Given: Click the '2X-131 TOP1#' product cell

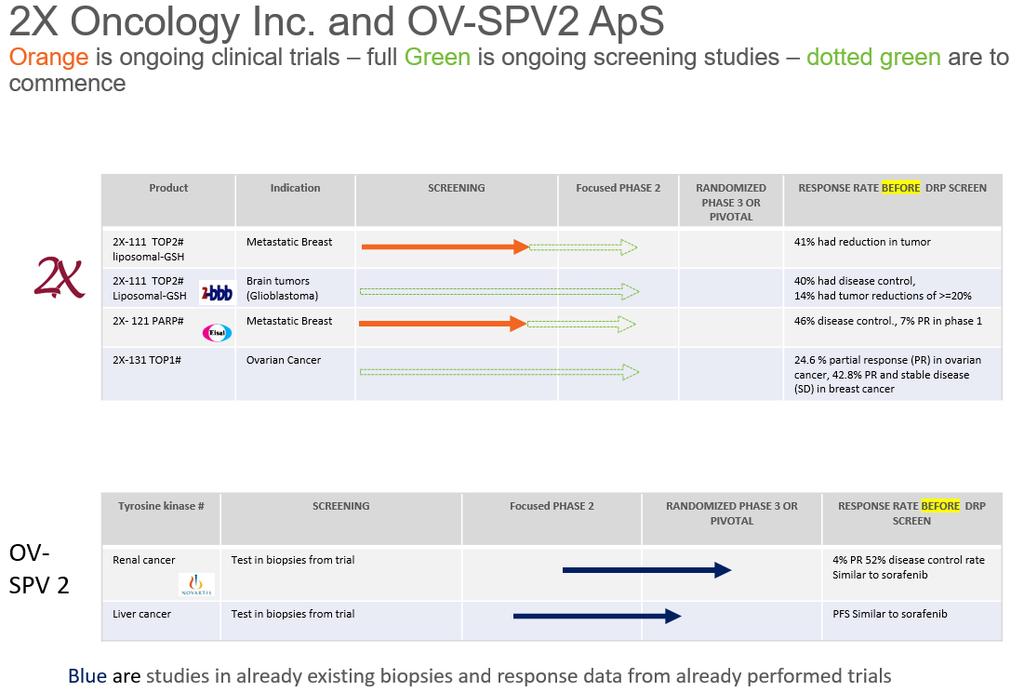Looking at the screenshot, I should (x=147, y=360).
